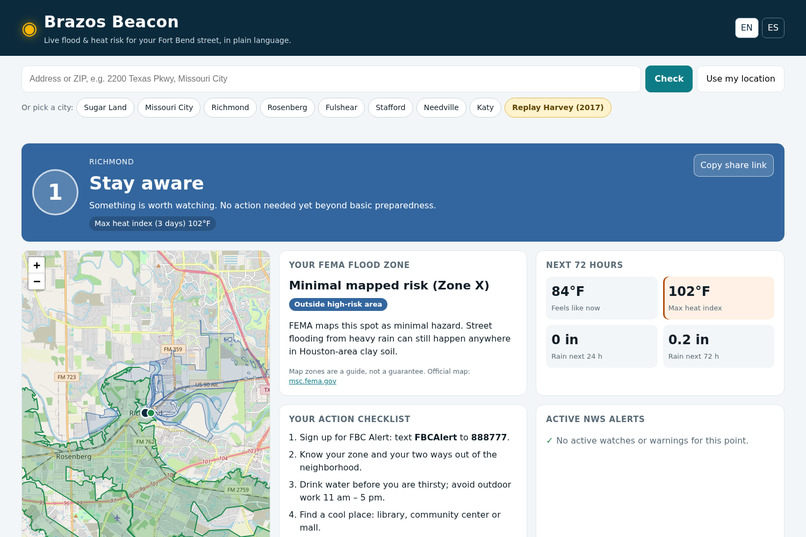Click the 84°F Feels like now tile
This screenshot has height=537, width=806.
pyautogui.click(x=601, y=298)
